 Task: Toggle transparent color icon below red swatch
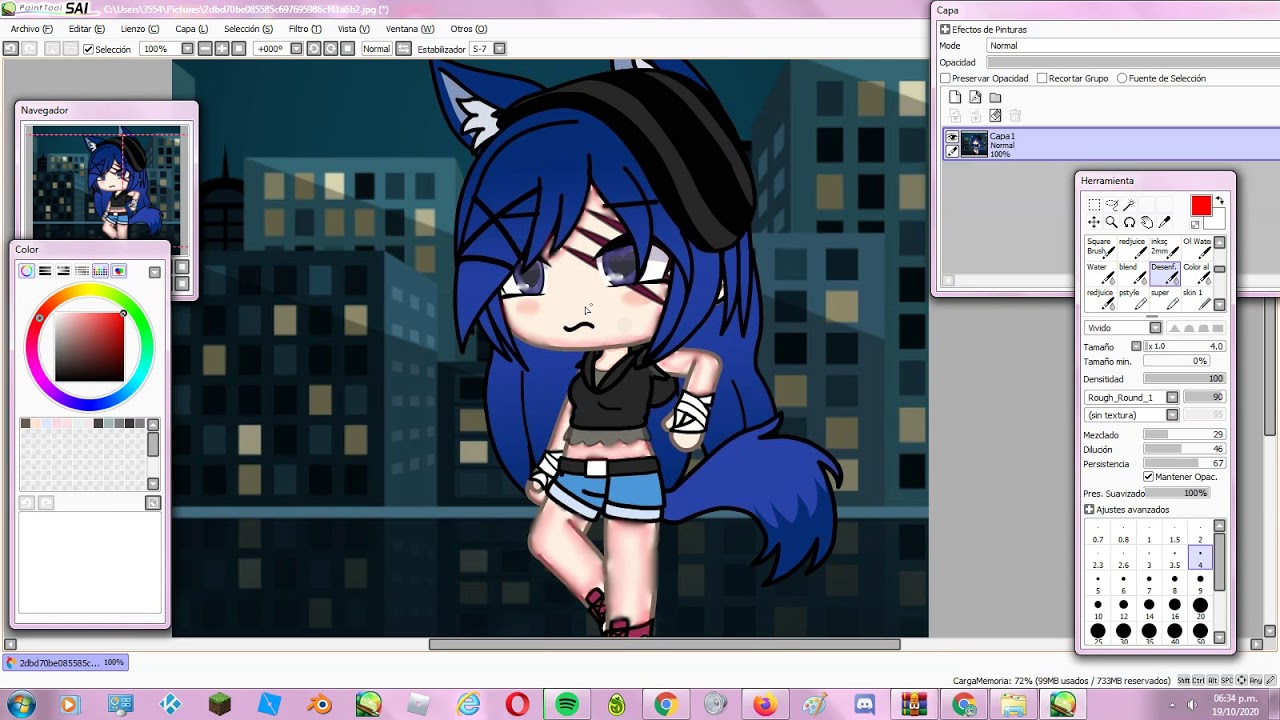(1195, 224)
